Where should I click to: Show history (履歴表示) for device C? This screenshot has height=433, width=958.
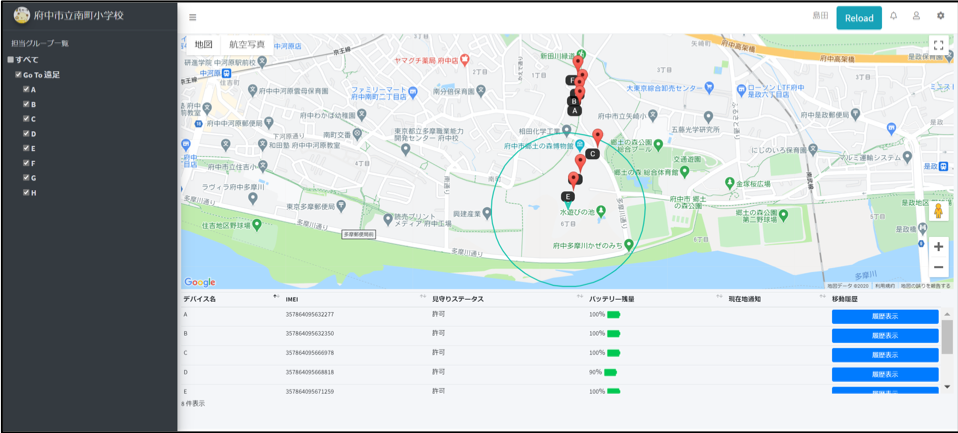(885, 355)
